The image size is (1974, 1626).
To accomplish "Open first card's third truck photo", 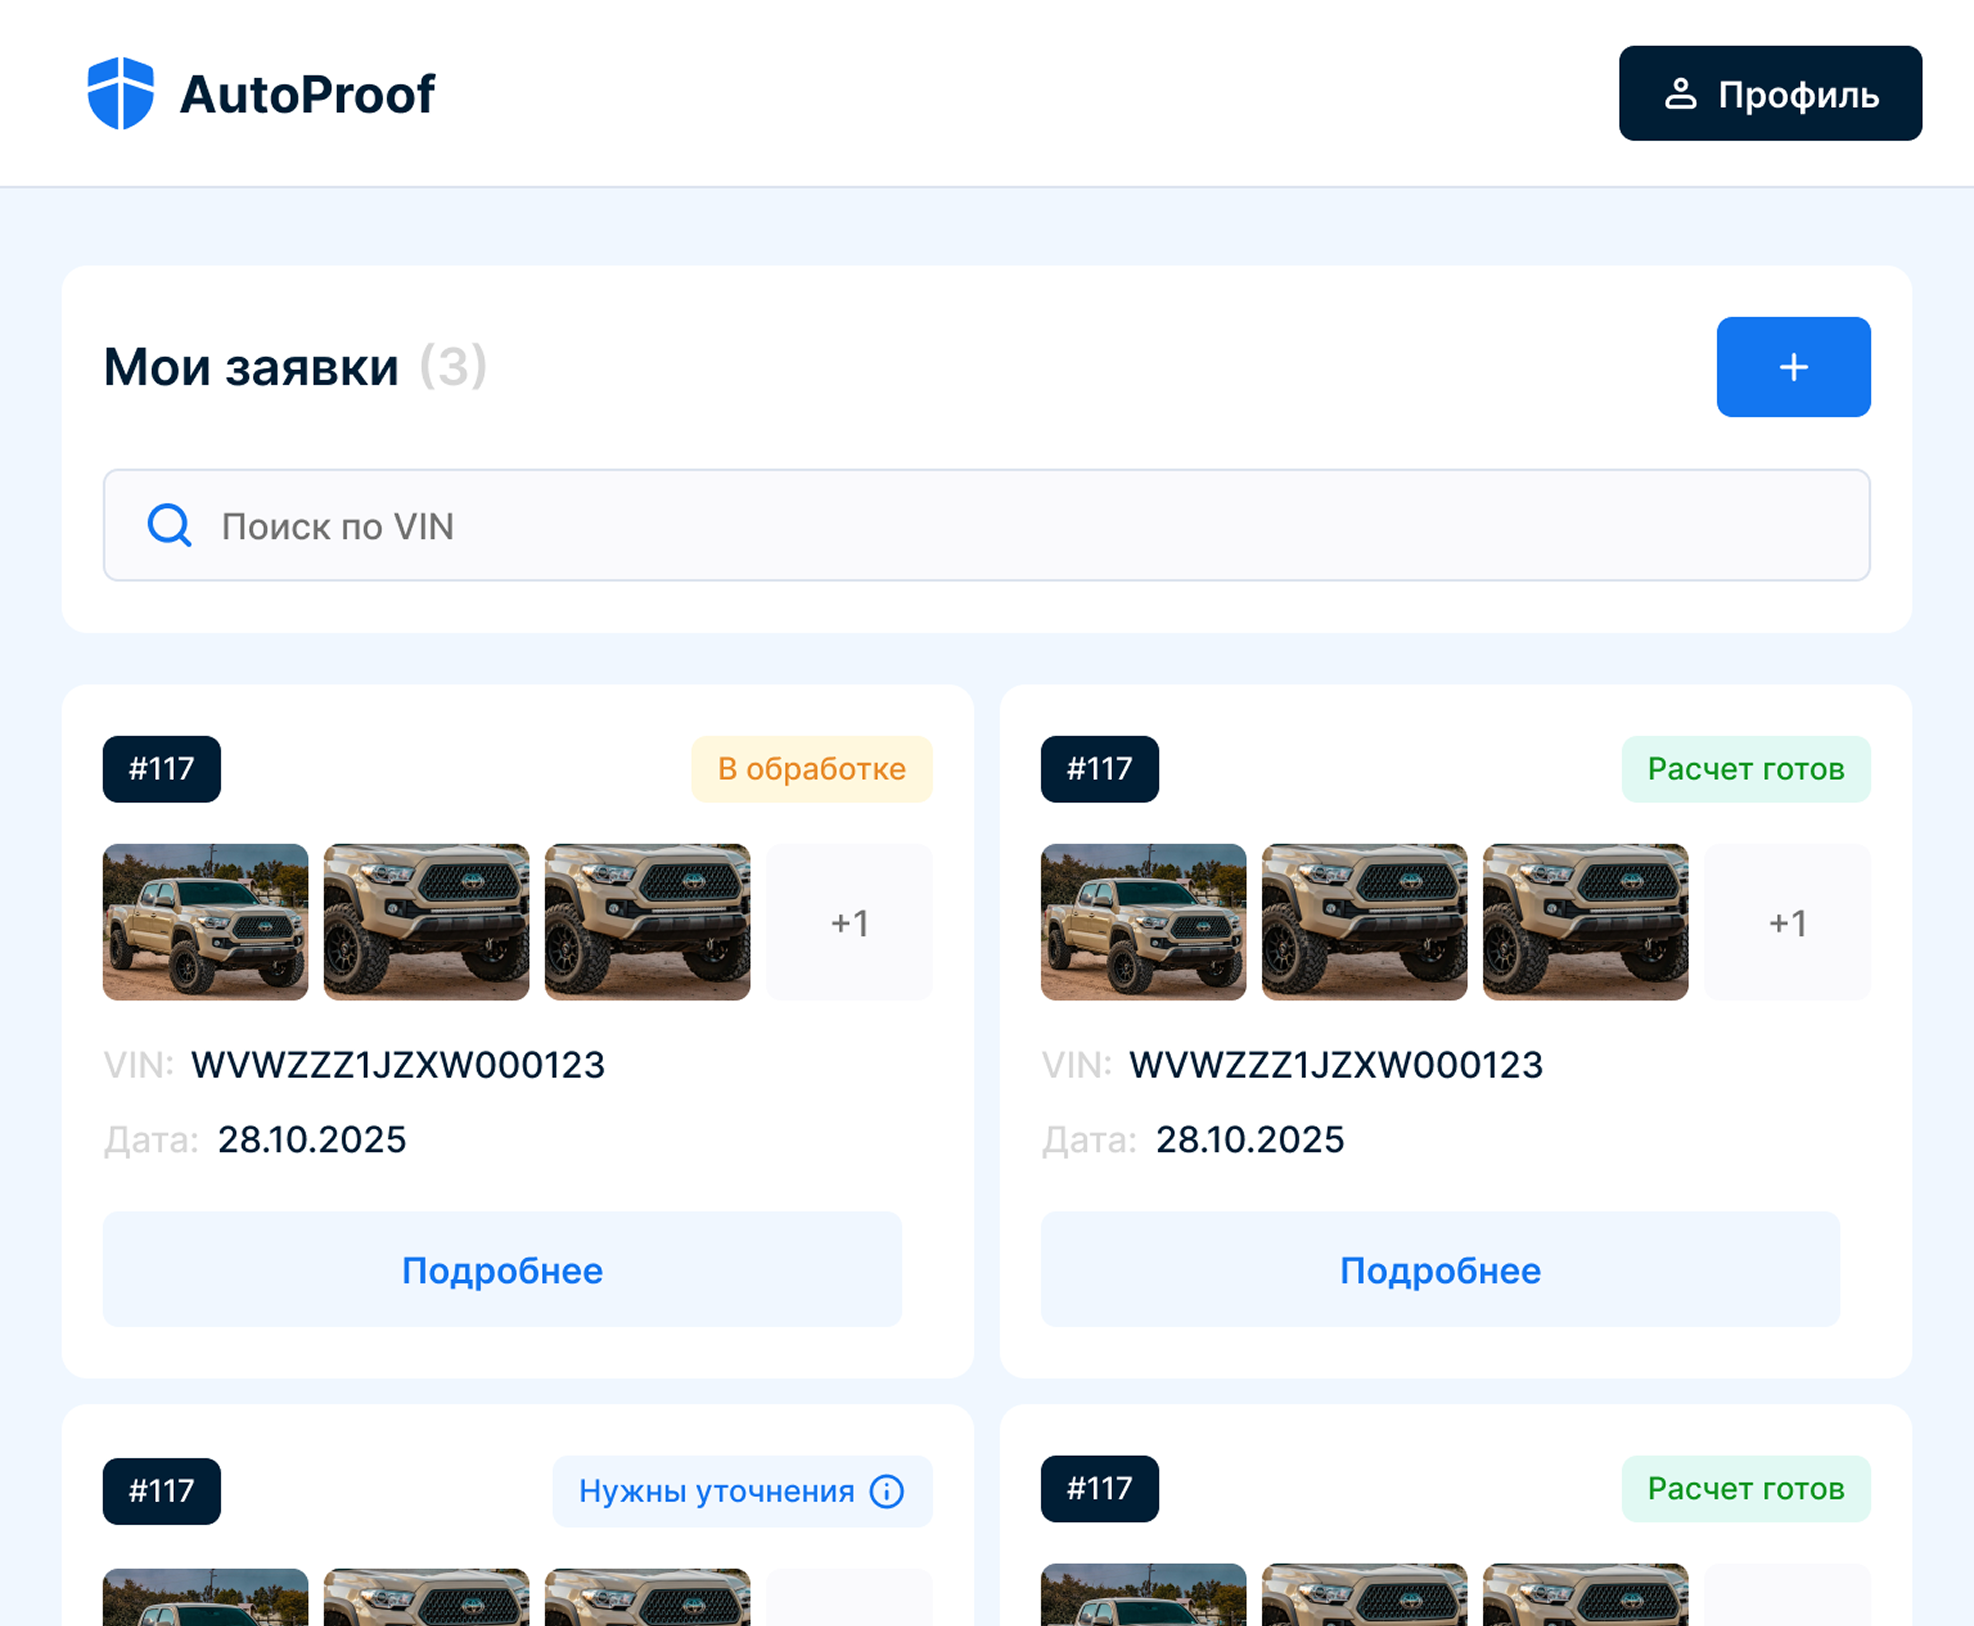I will tap(647, 921).
